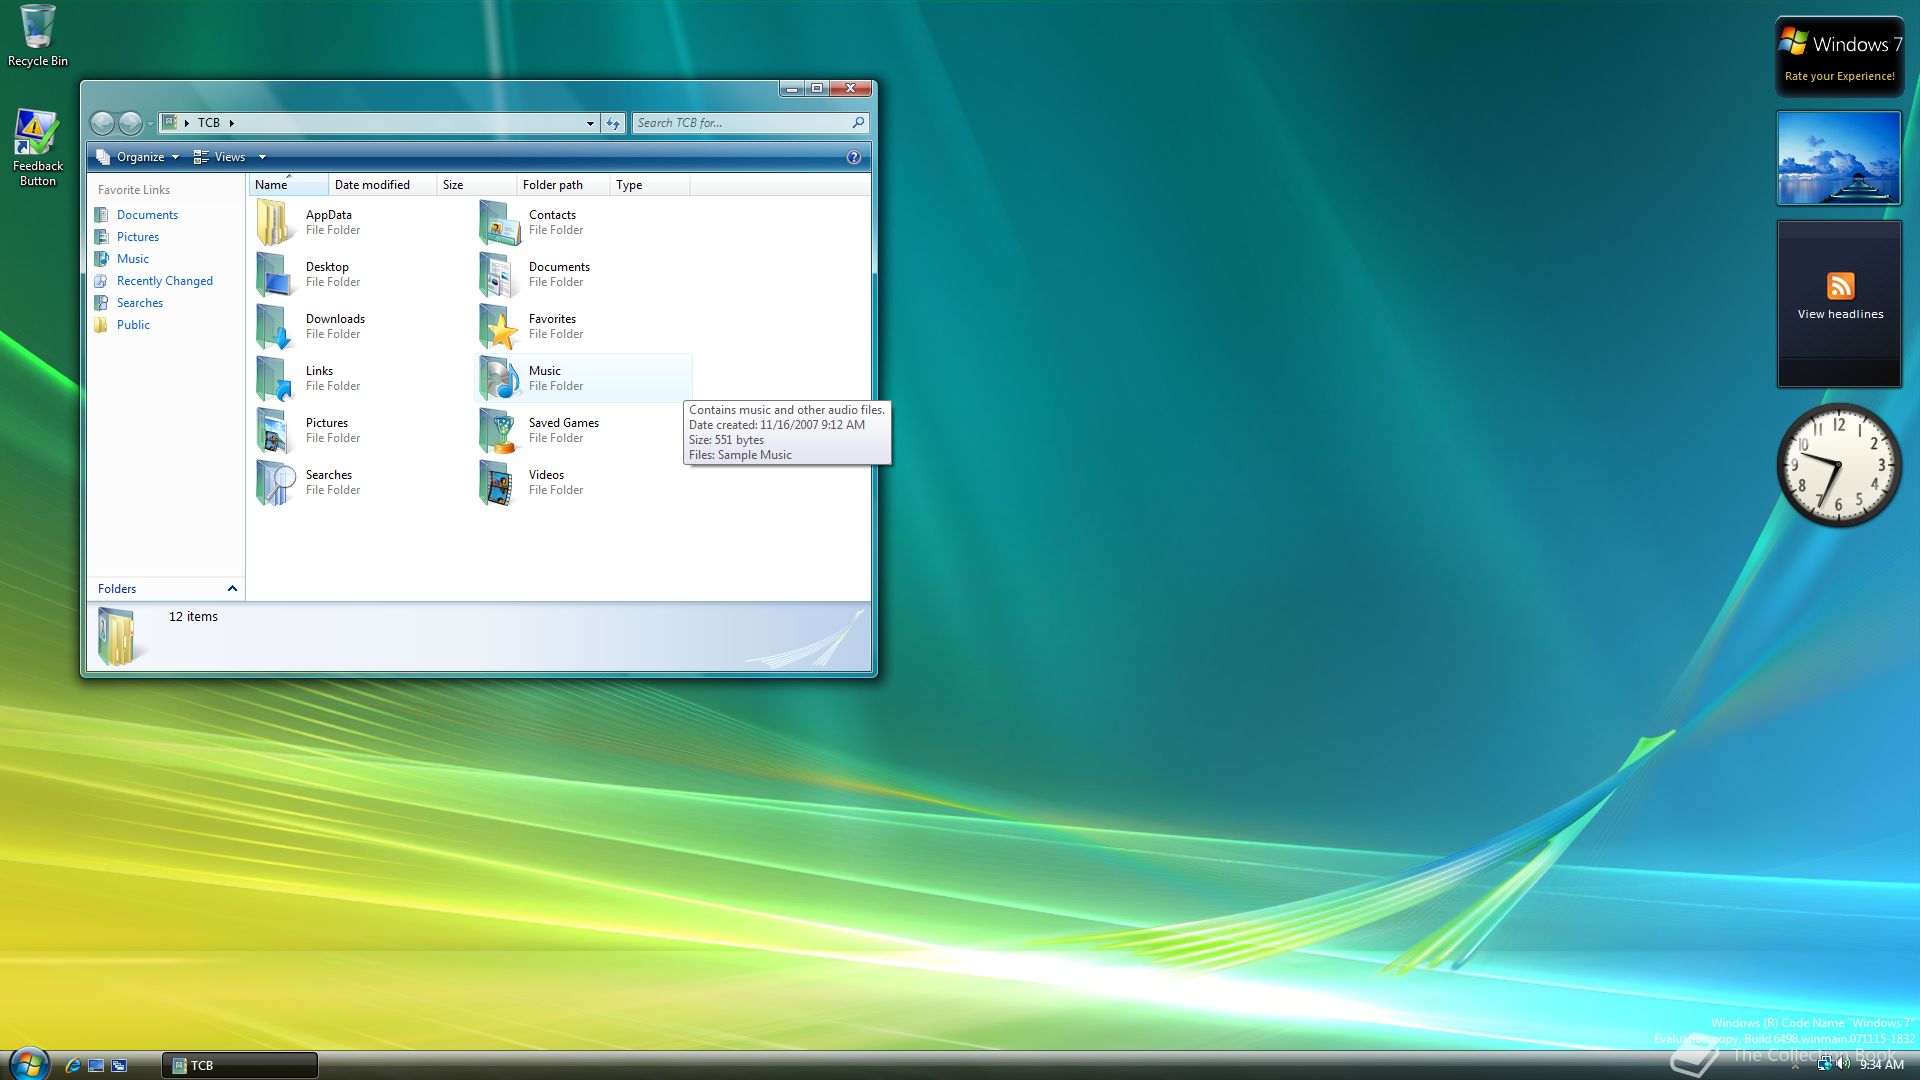Click the Views button
This screenshot has width=1920, height=1080.
[x=220, y=157]
